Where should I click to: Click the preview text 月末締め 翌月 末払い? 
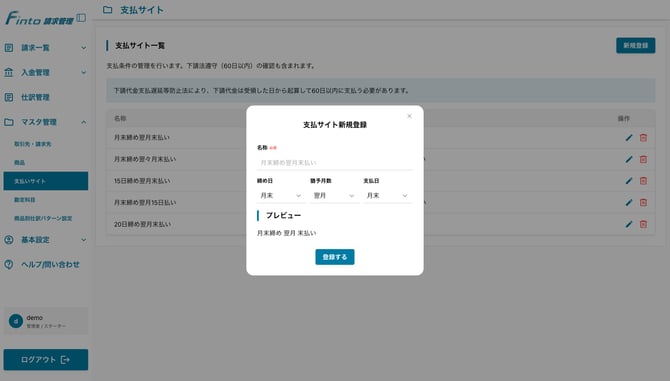click(286, 233)
